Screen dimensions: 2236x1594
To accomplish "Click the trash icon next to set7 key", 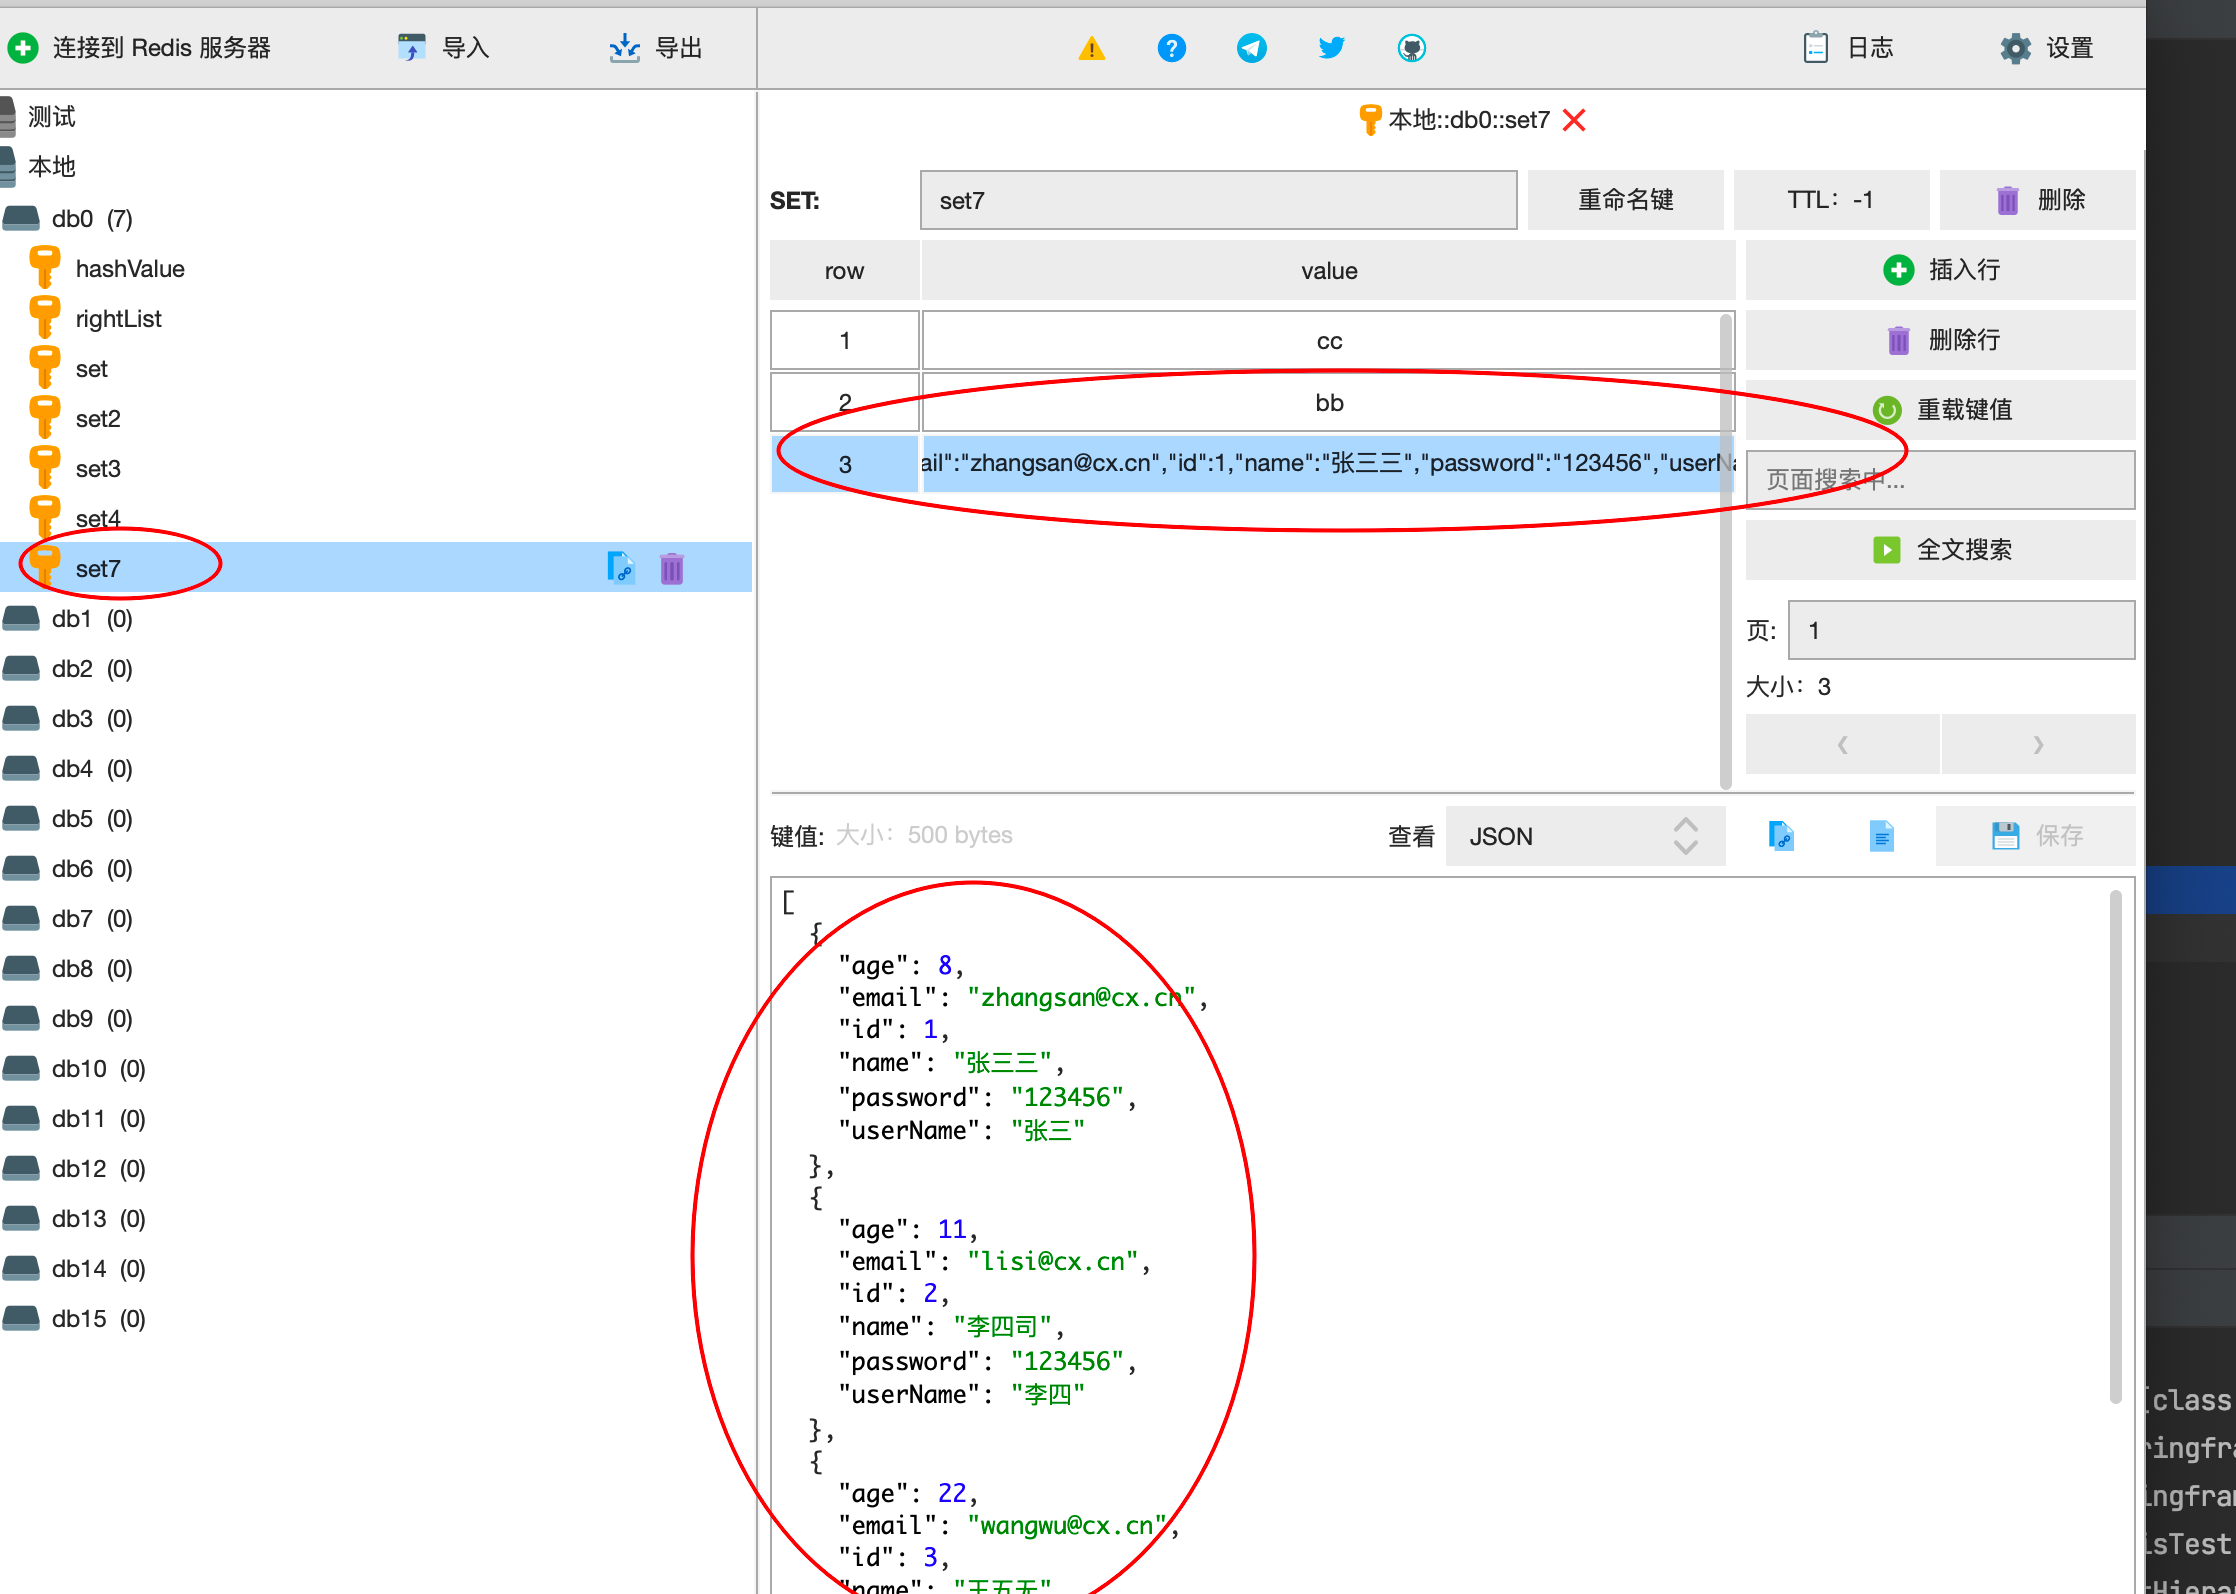I will point(671,568).
